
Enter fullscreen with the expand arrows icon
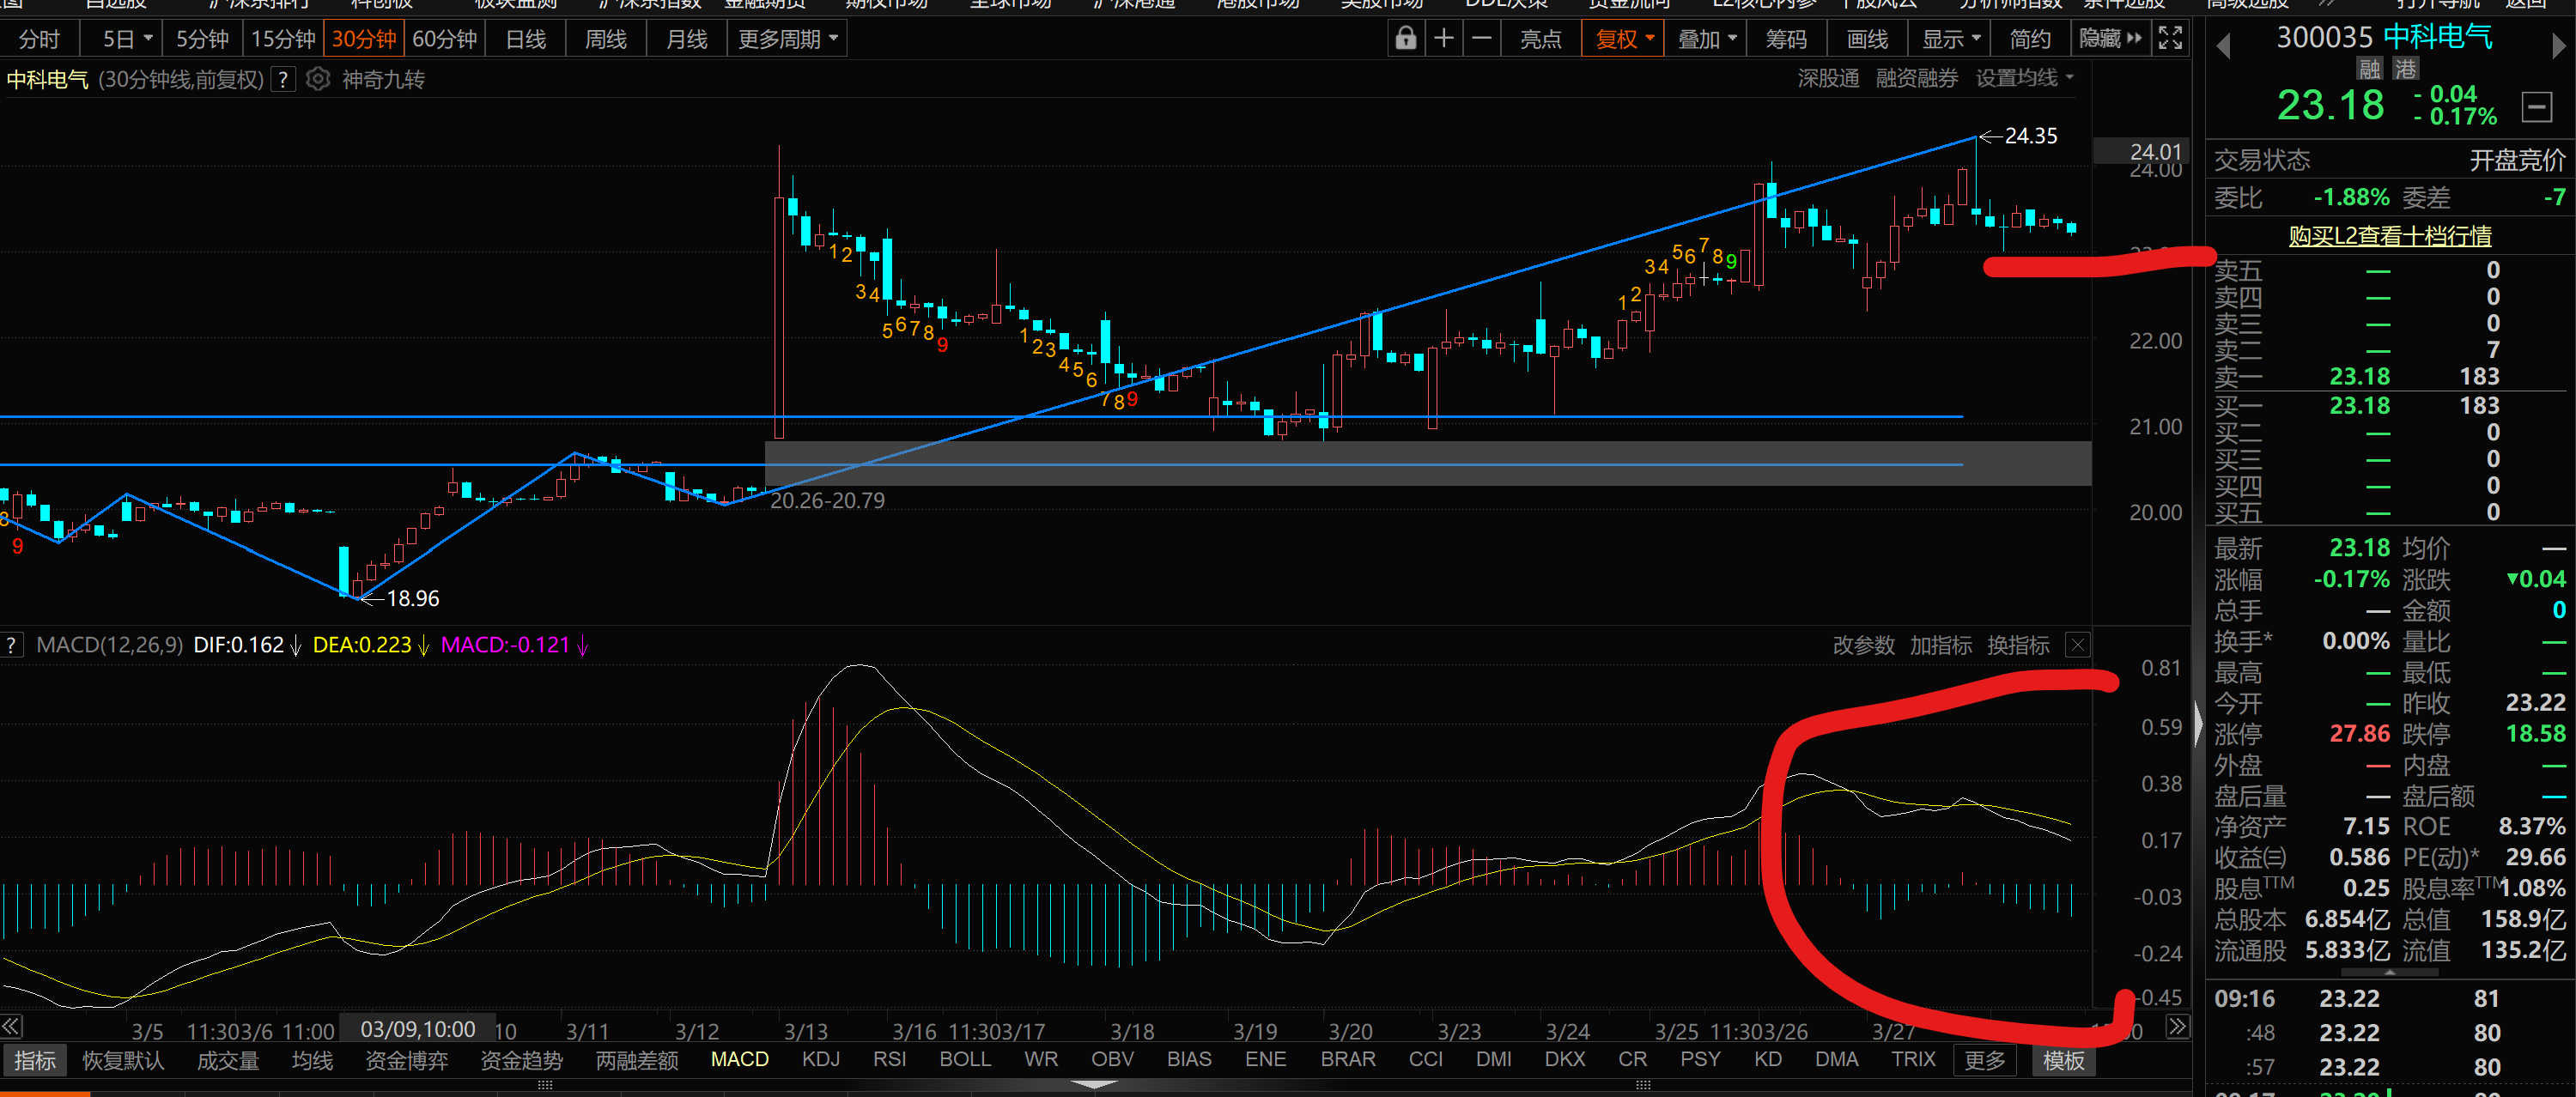coord(2169,39)
